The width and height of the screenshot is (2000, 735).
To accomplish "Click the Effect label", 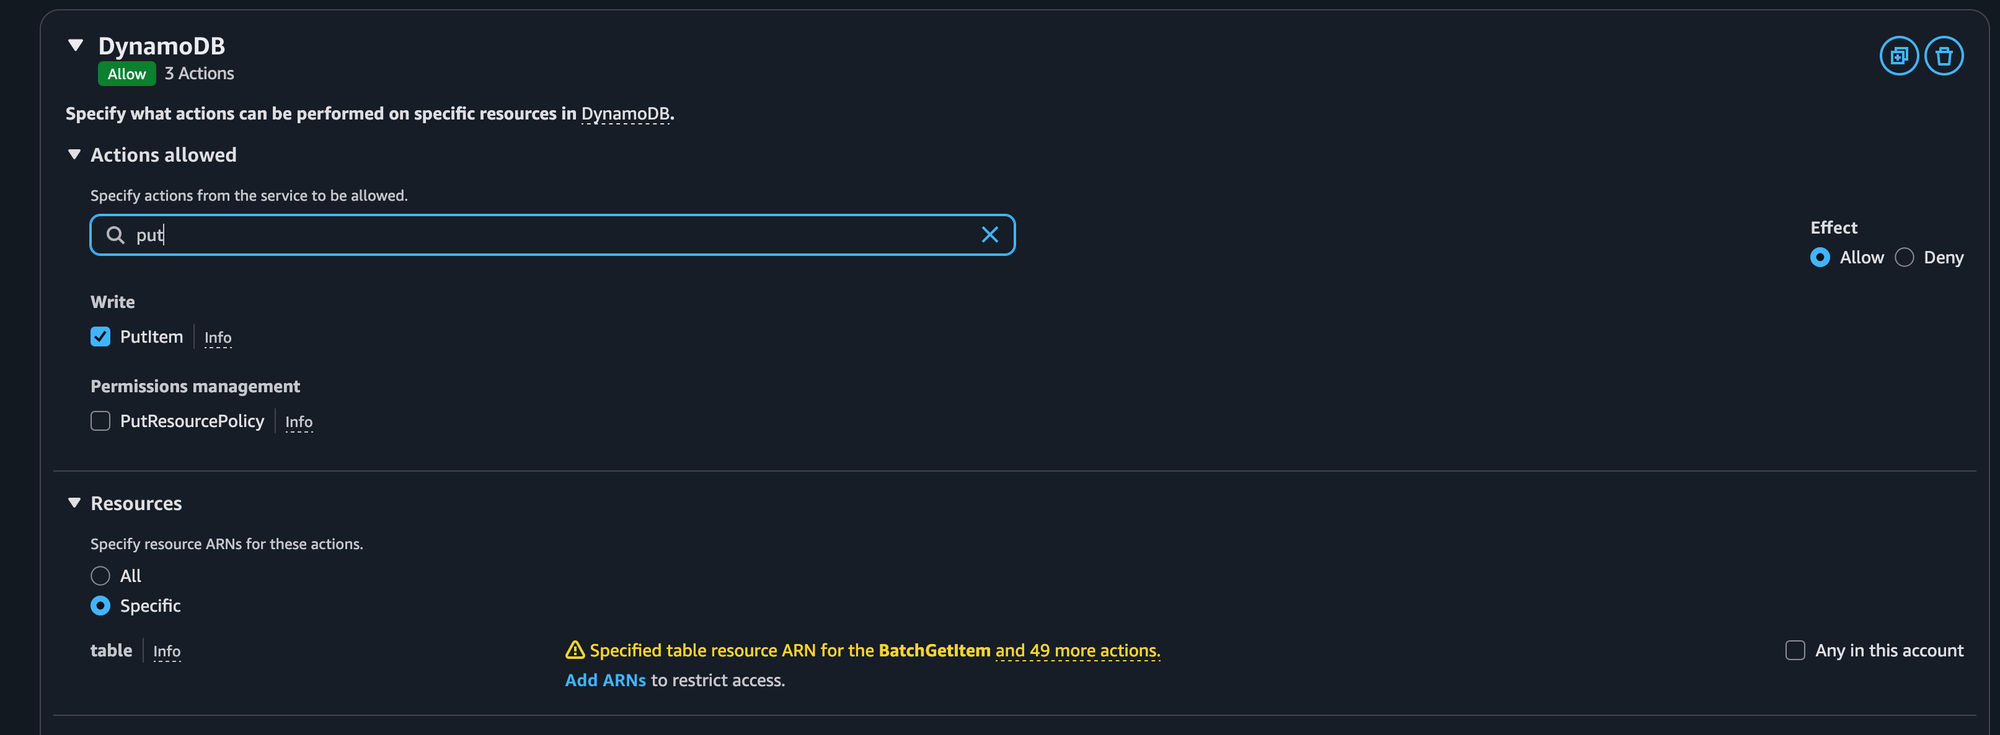I will pos(1834,228).
